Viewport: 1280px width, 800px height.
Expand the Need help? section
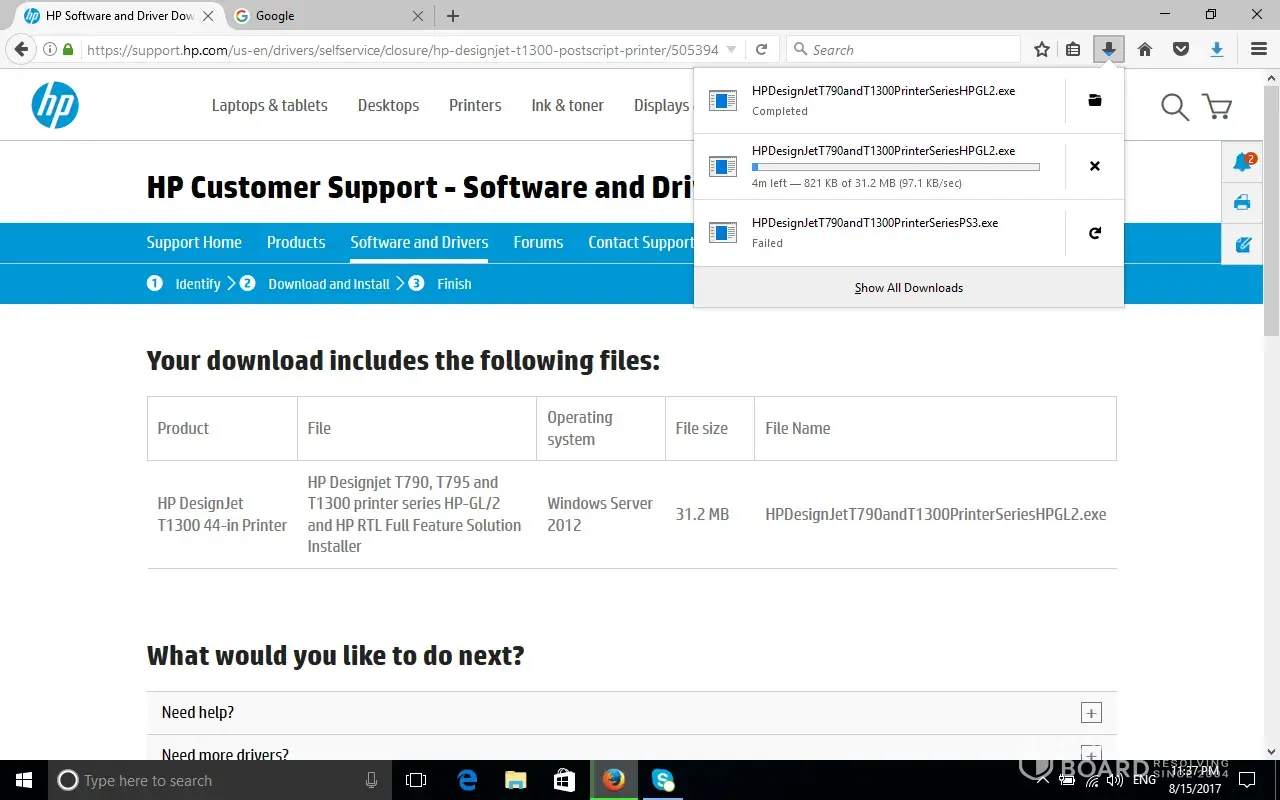[x=1091, y=713]
